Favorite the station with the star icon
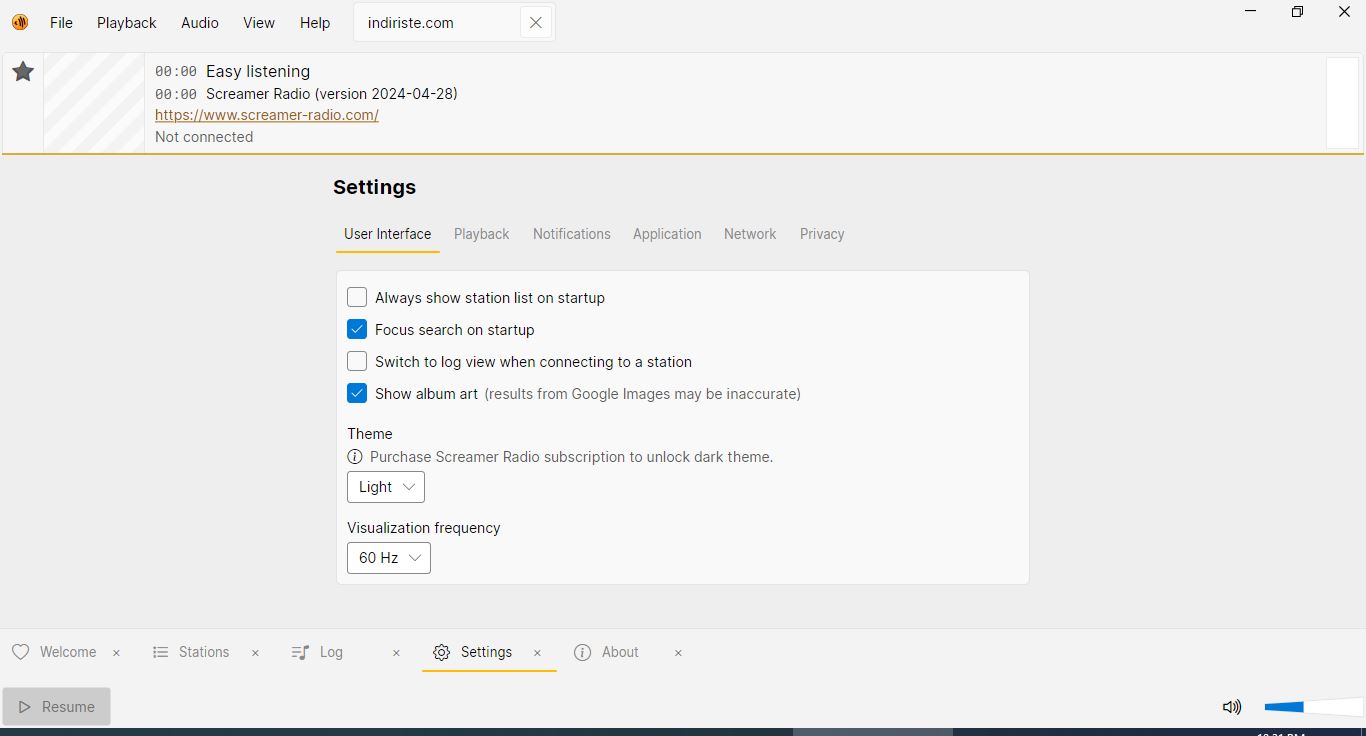The image size is (1366, 736). [x=23, y=72]
